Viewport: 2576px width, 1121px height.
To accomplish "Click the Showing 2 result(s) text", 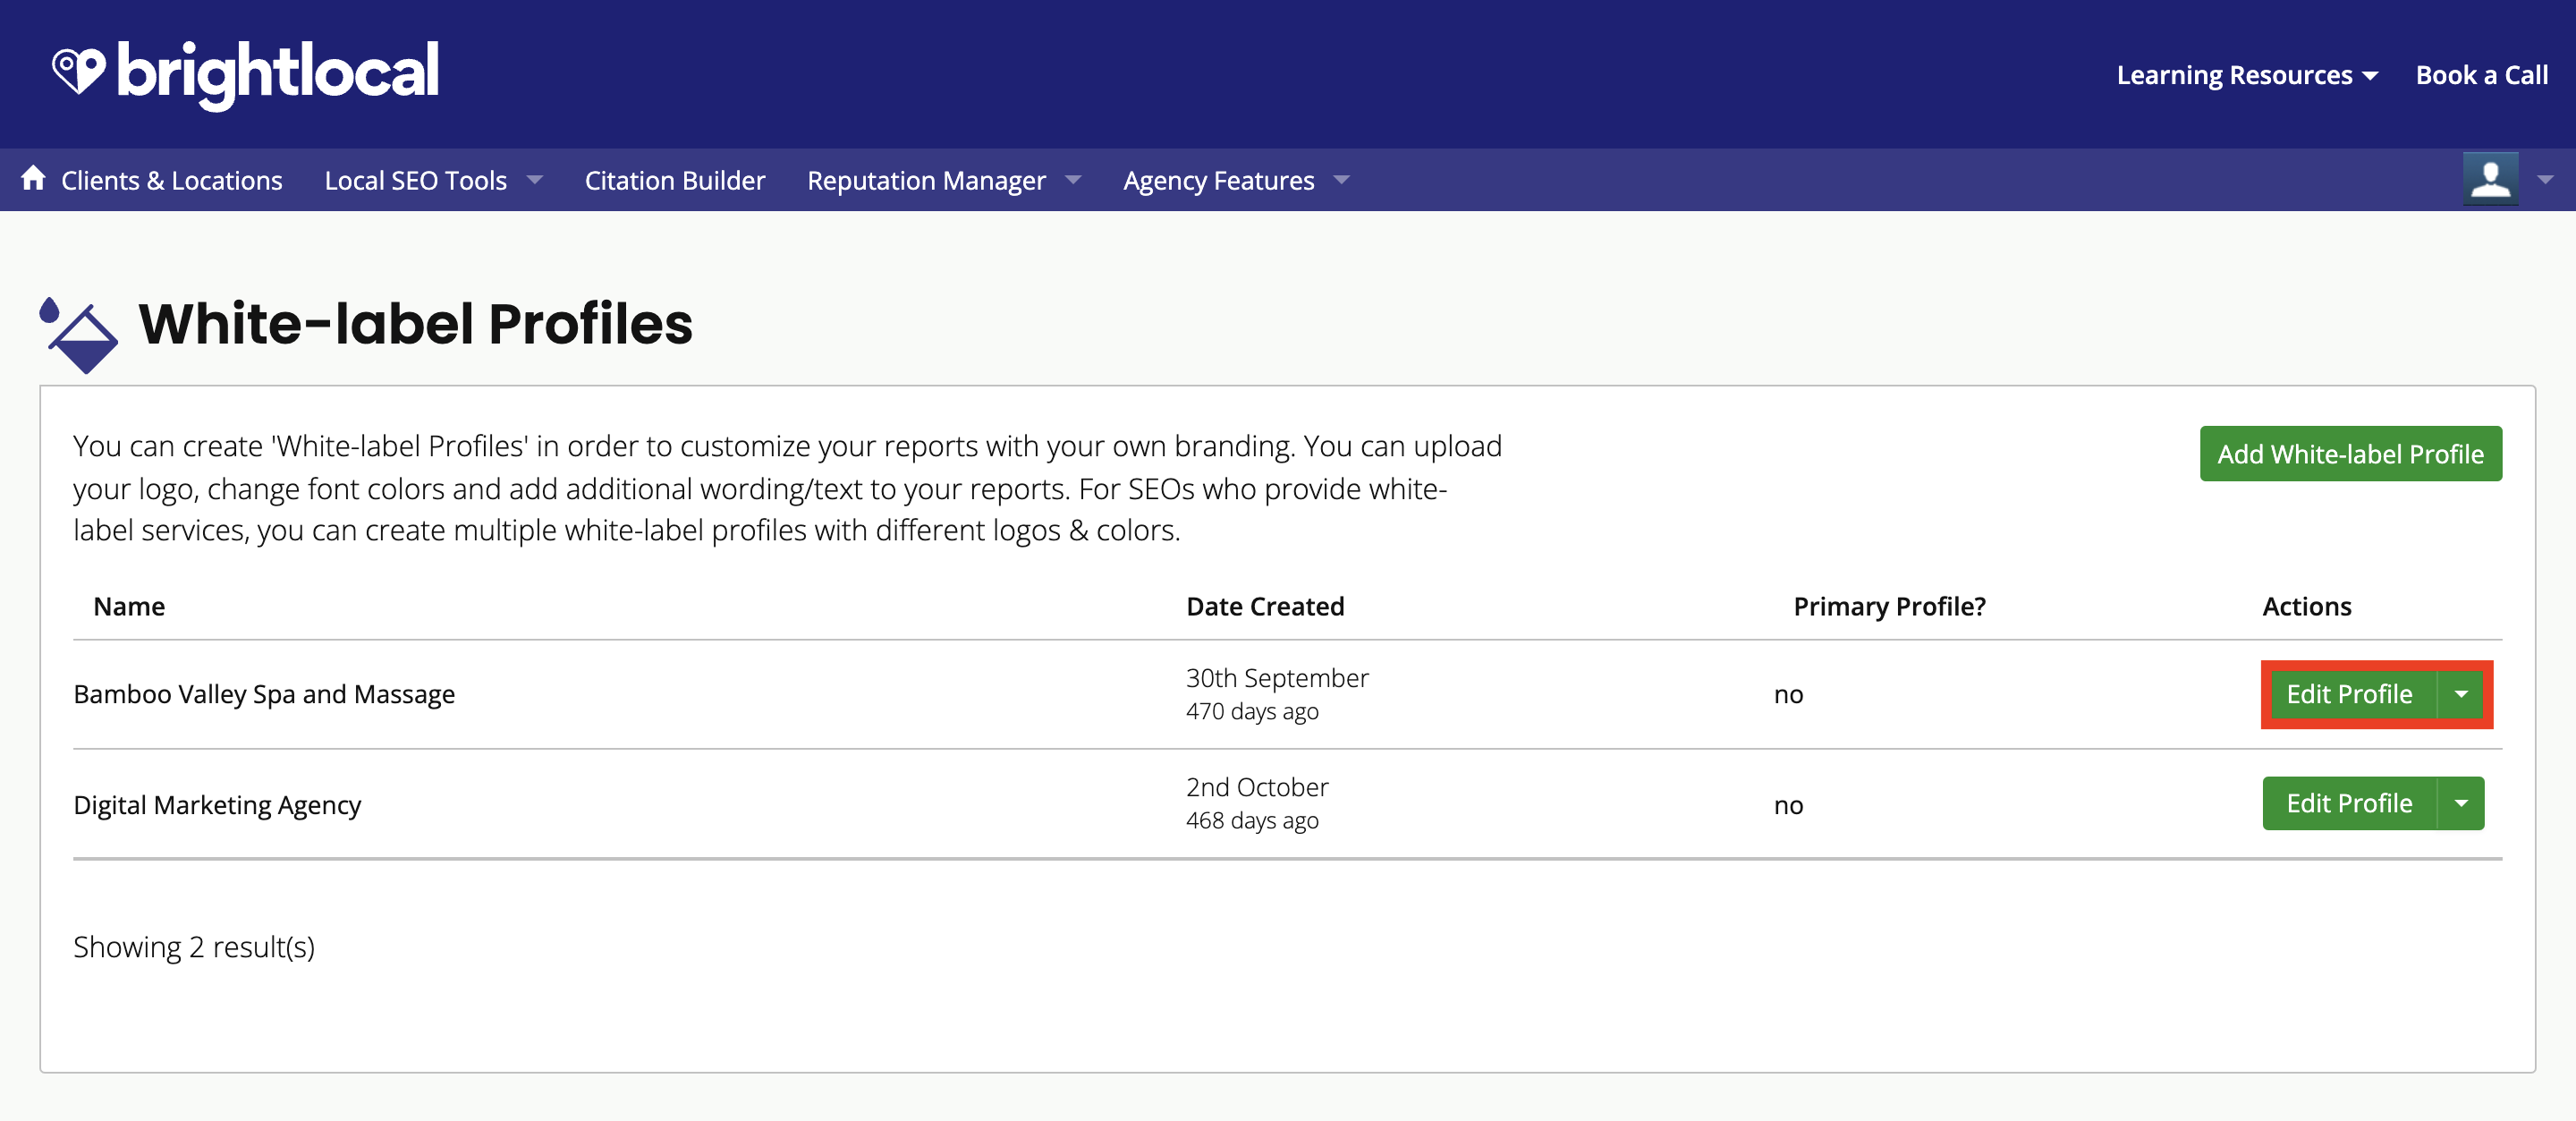I will click(x=194, y=947).
